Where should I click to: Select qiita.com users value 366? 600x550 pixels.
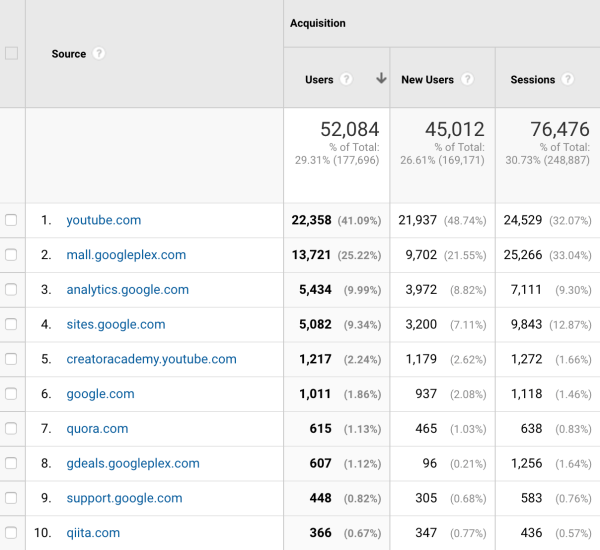coord(321,533)
